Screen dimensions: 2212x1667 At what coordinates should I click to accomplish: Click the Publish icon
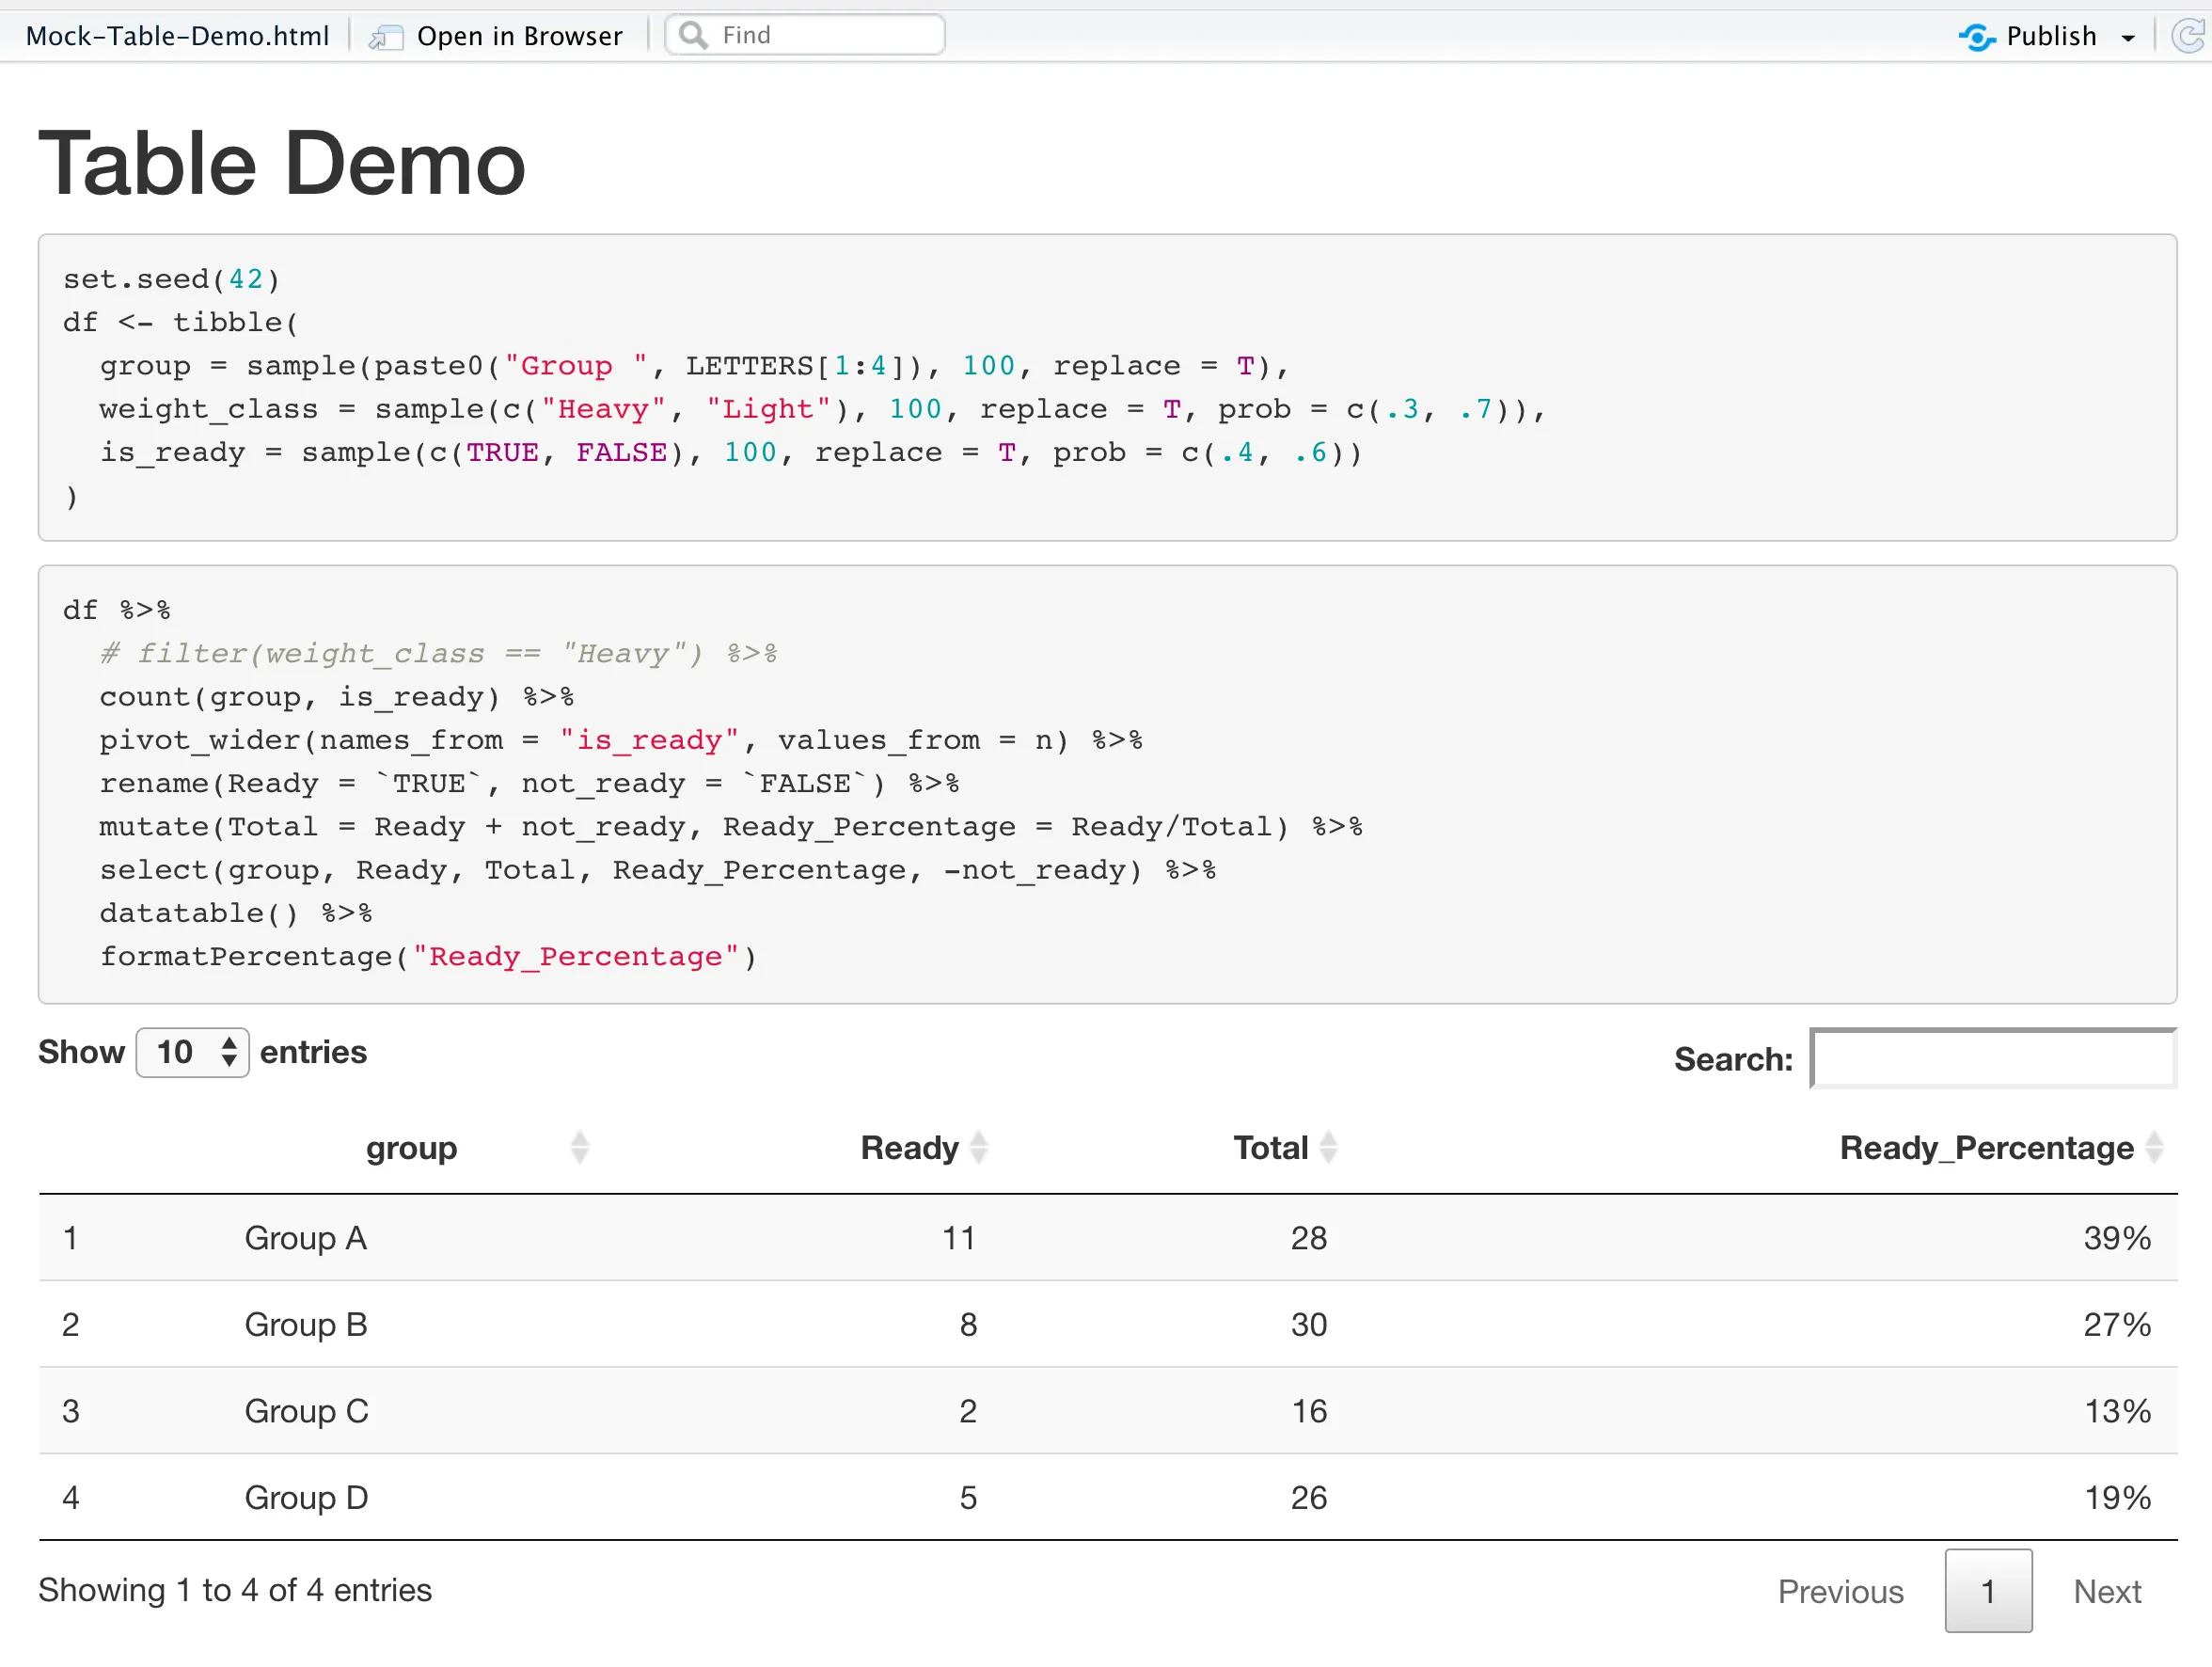click(1976, 37)
